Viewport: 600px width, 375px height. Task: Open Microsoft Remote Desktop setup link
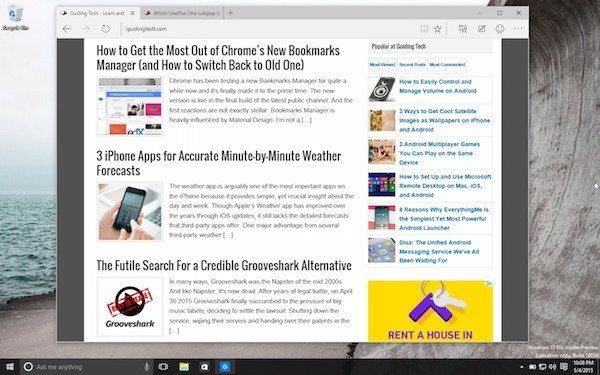tap(445, 186)
